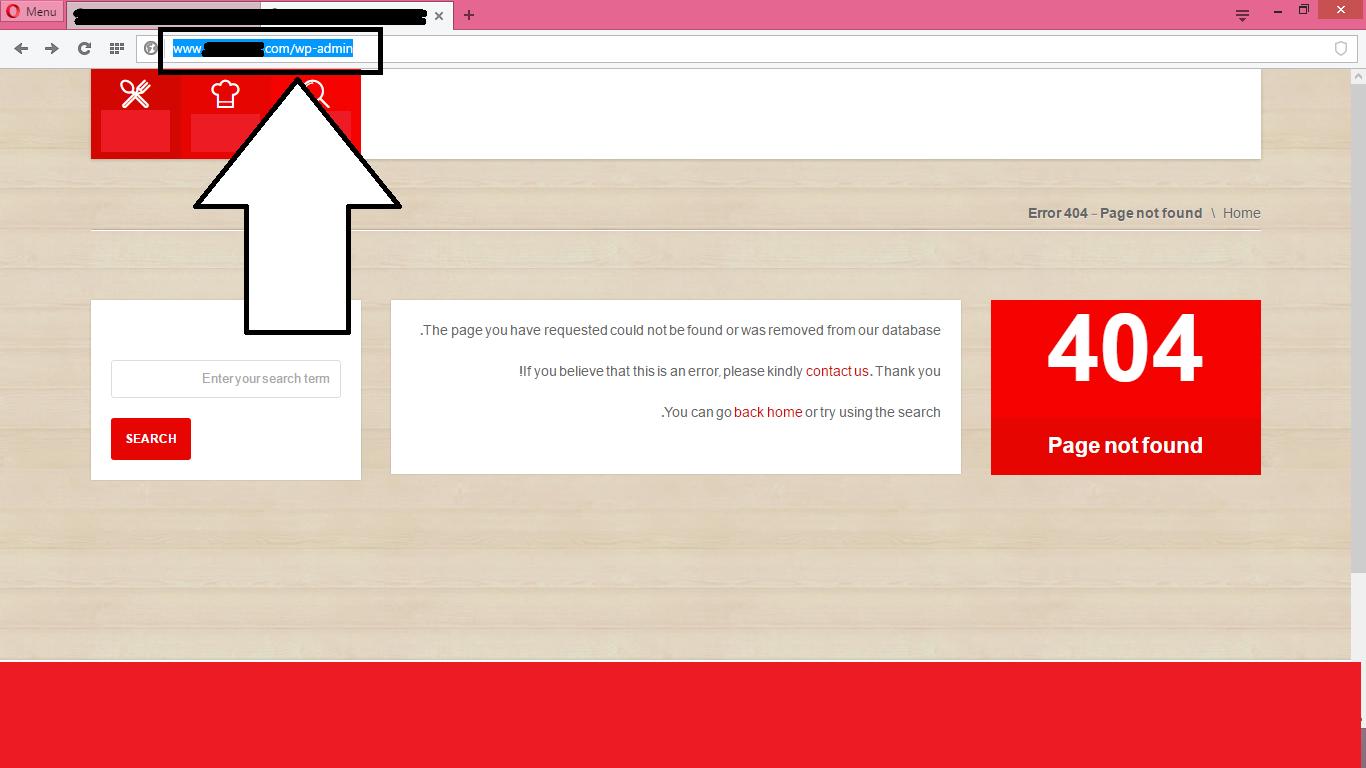
Task: Reload the current page
Action: [84, 47]
